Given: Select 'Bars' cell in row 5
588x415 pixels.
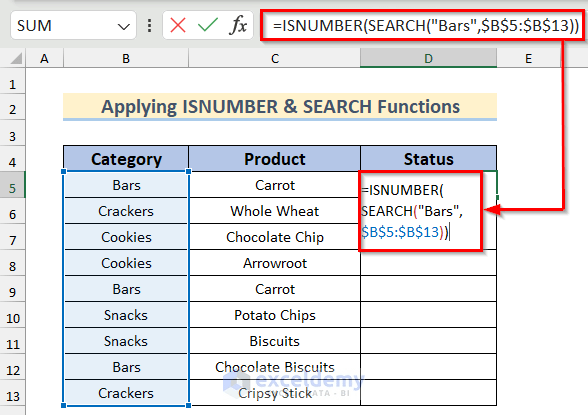Looking at the screenshot, I should point(126,185).
